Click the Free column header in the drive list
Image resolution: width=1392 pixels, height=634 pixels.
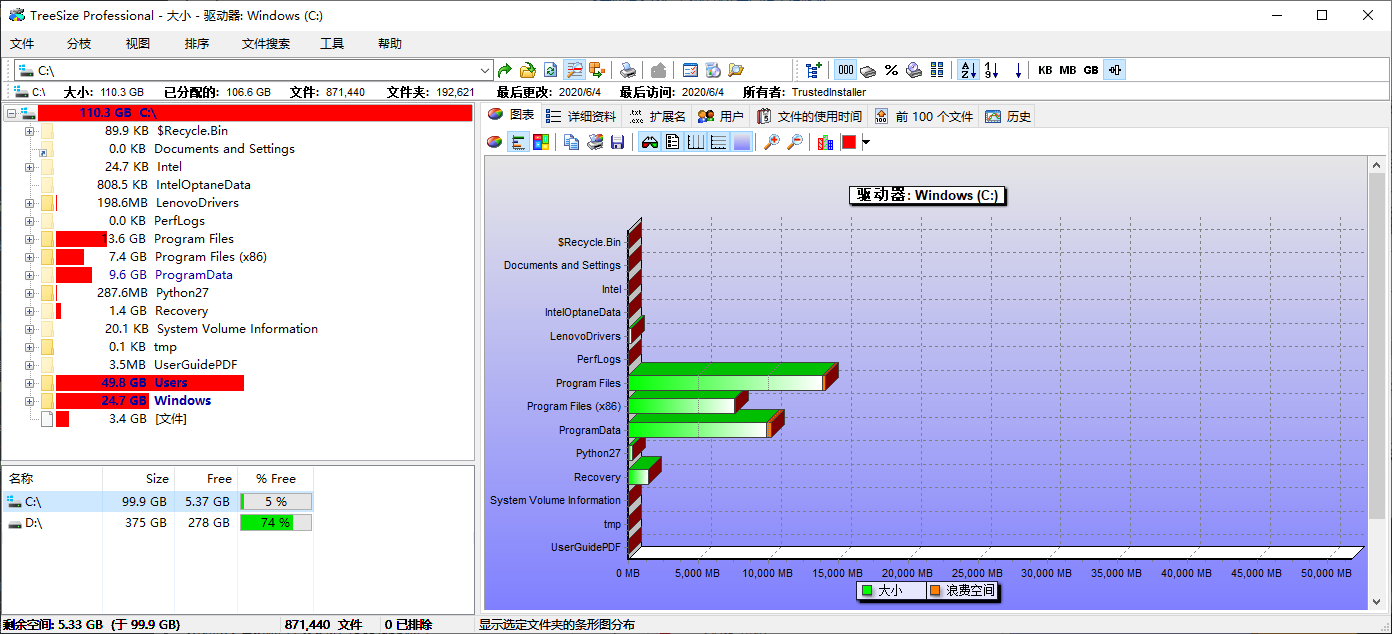pyautogui.click(x=206, y=478)
